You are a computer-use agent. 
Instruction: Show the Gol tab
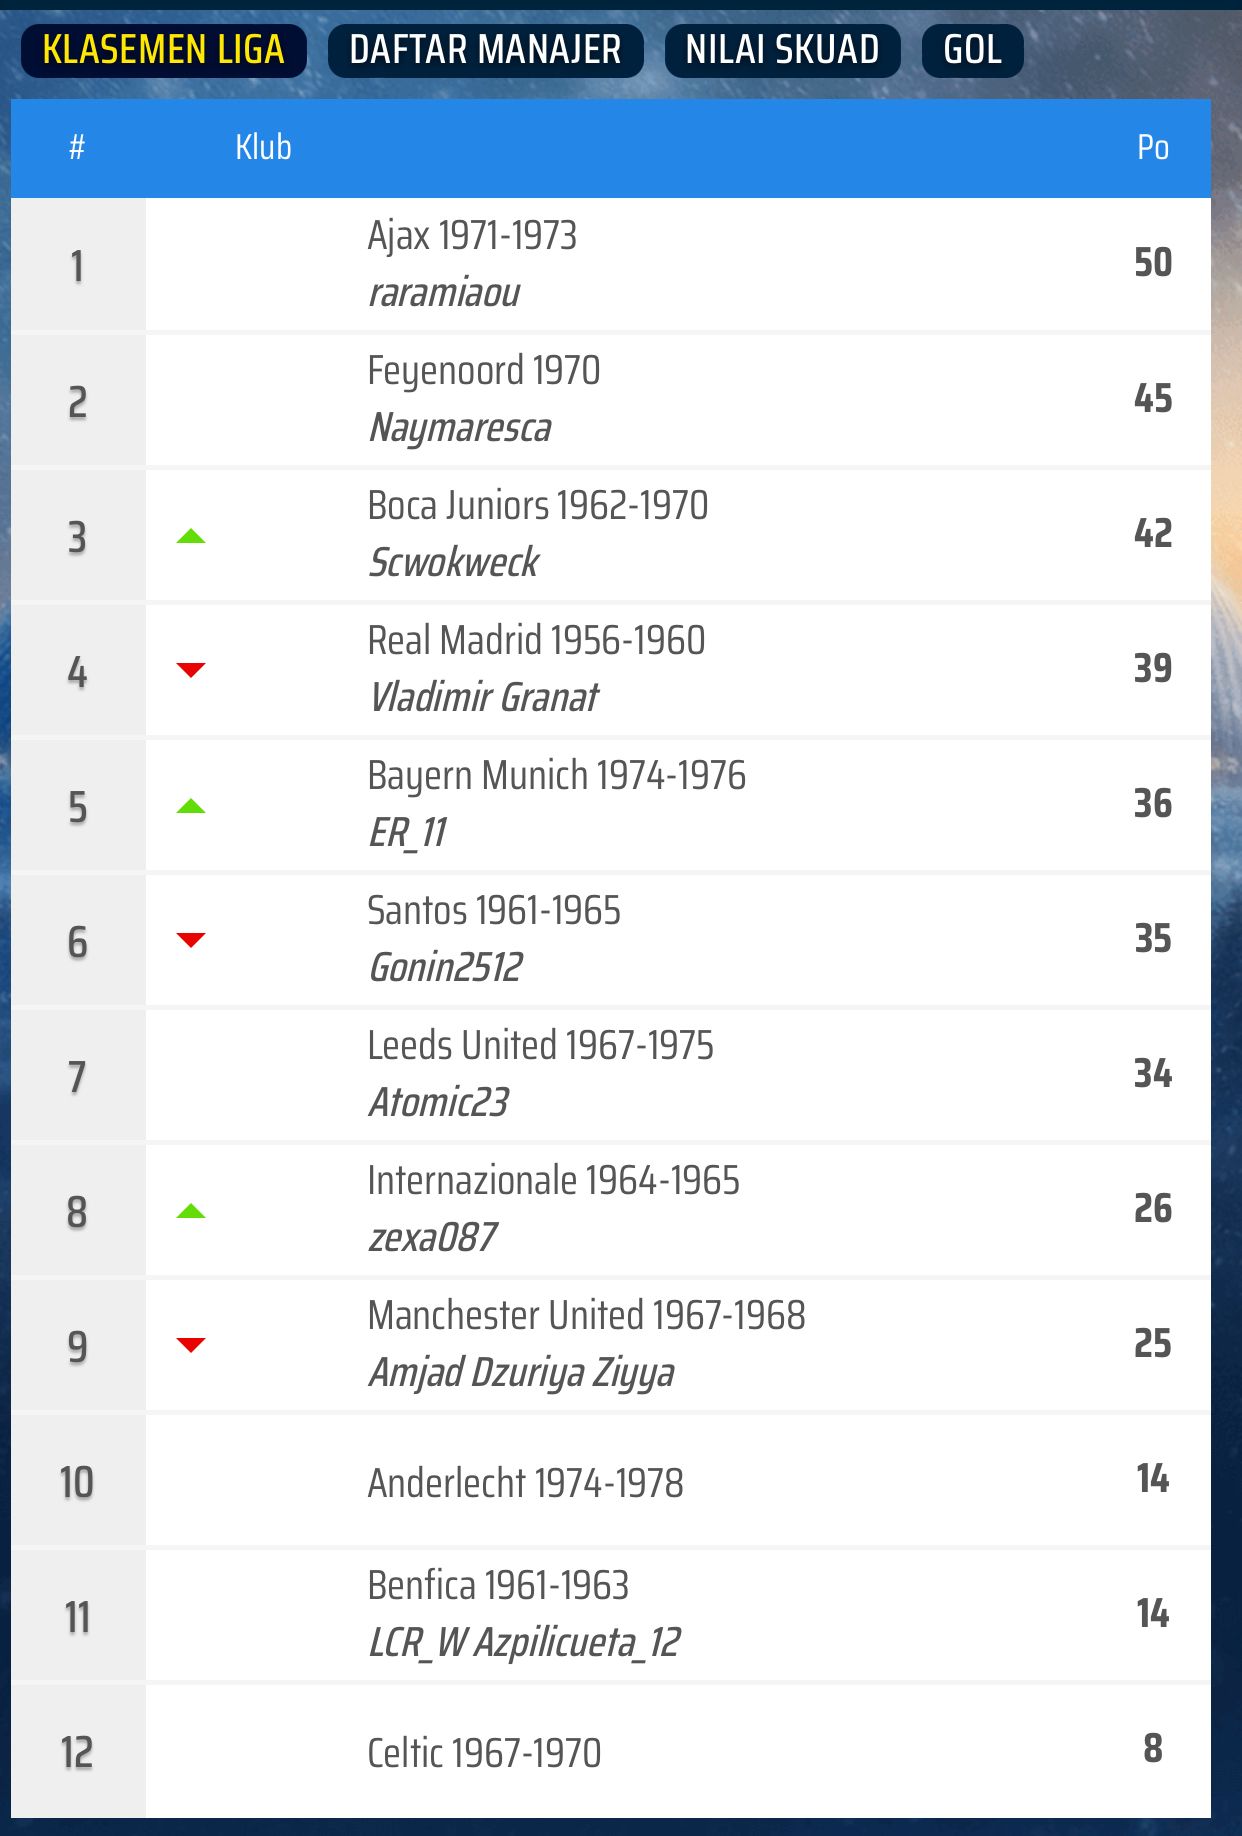point(972,50)
